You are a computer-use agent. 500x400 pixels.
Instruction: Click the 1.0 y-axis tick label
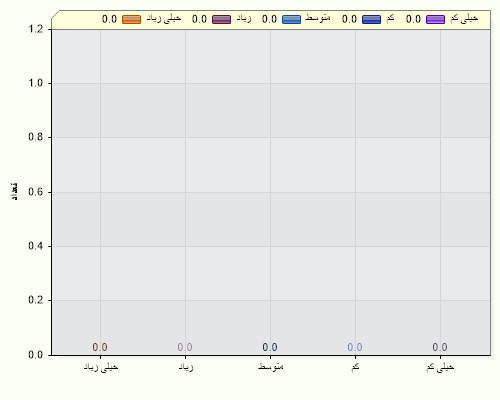click(x=36, y=83)
